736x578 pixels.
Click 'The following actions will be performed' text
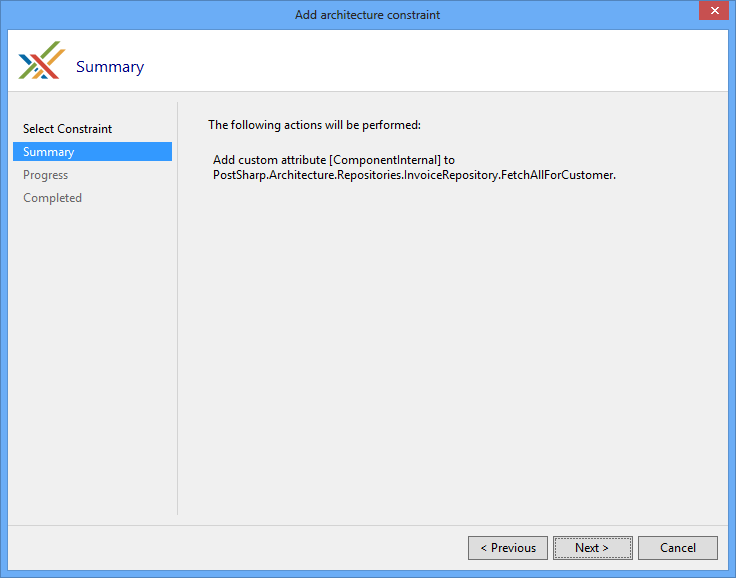(x=314, y=125)
